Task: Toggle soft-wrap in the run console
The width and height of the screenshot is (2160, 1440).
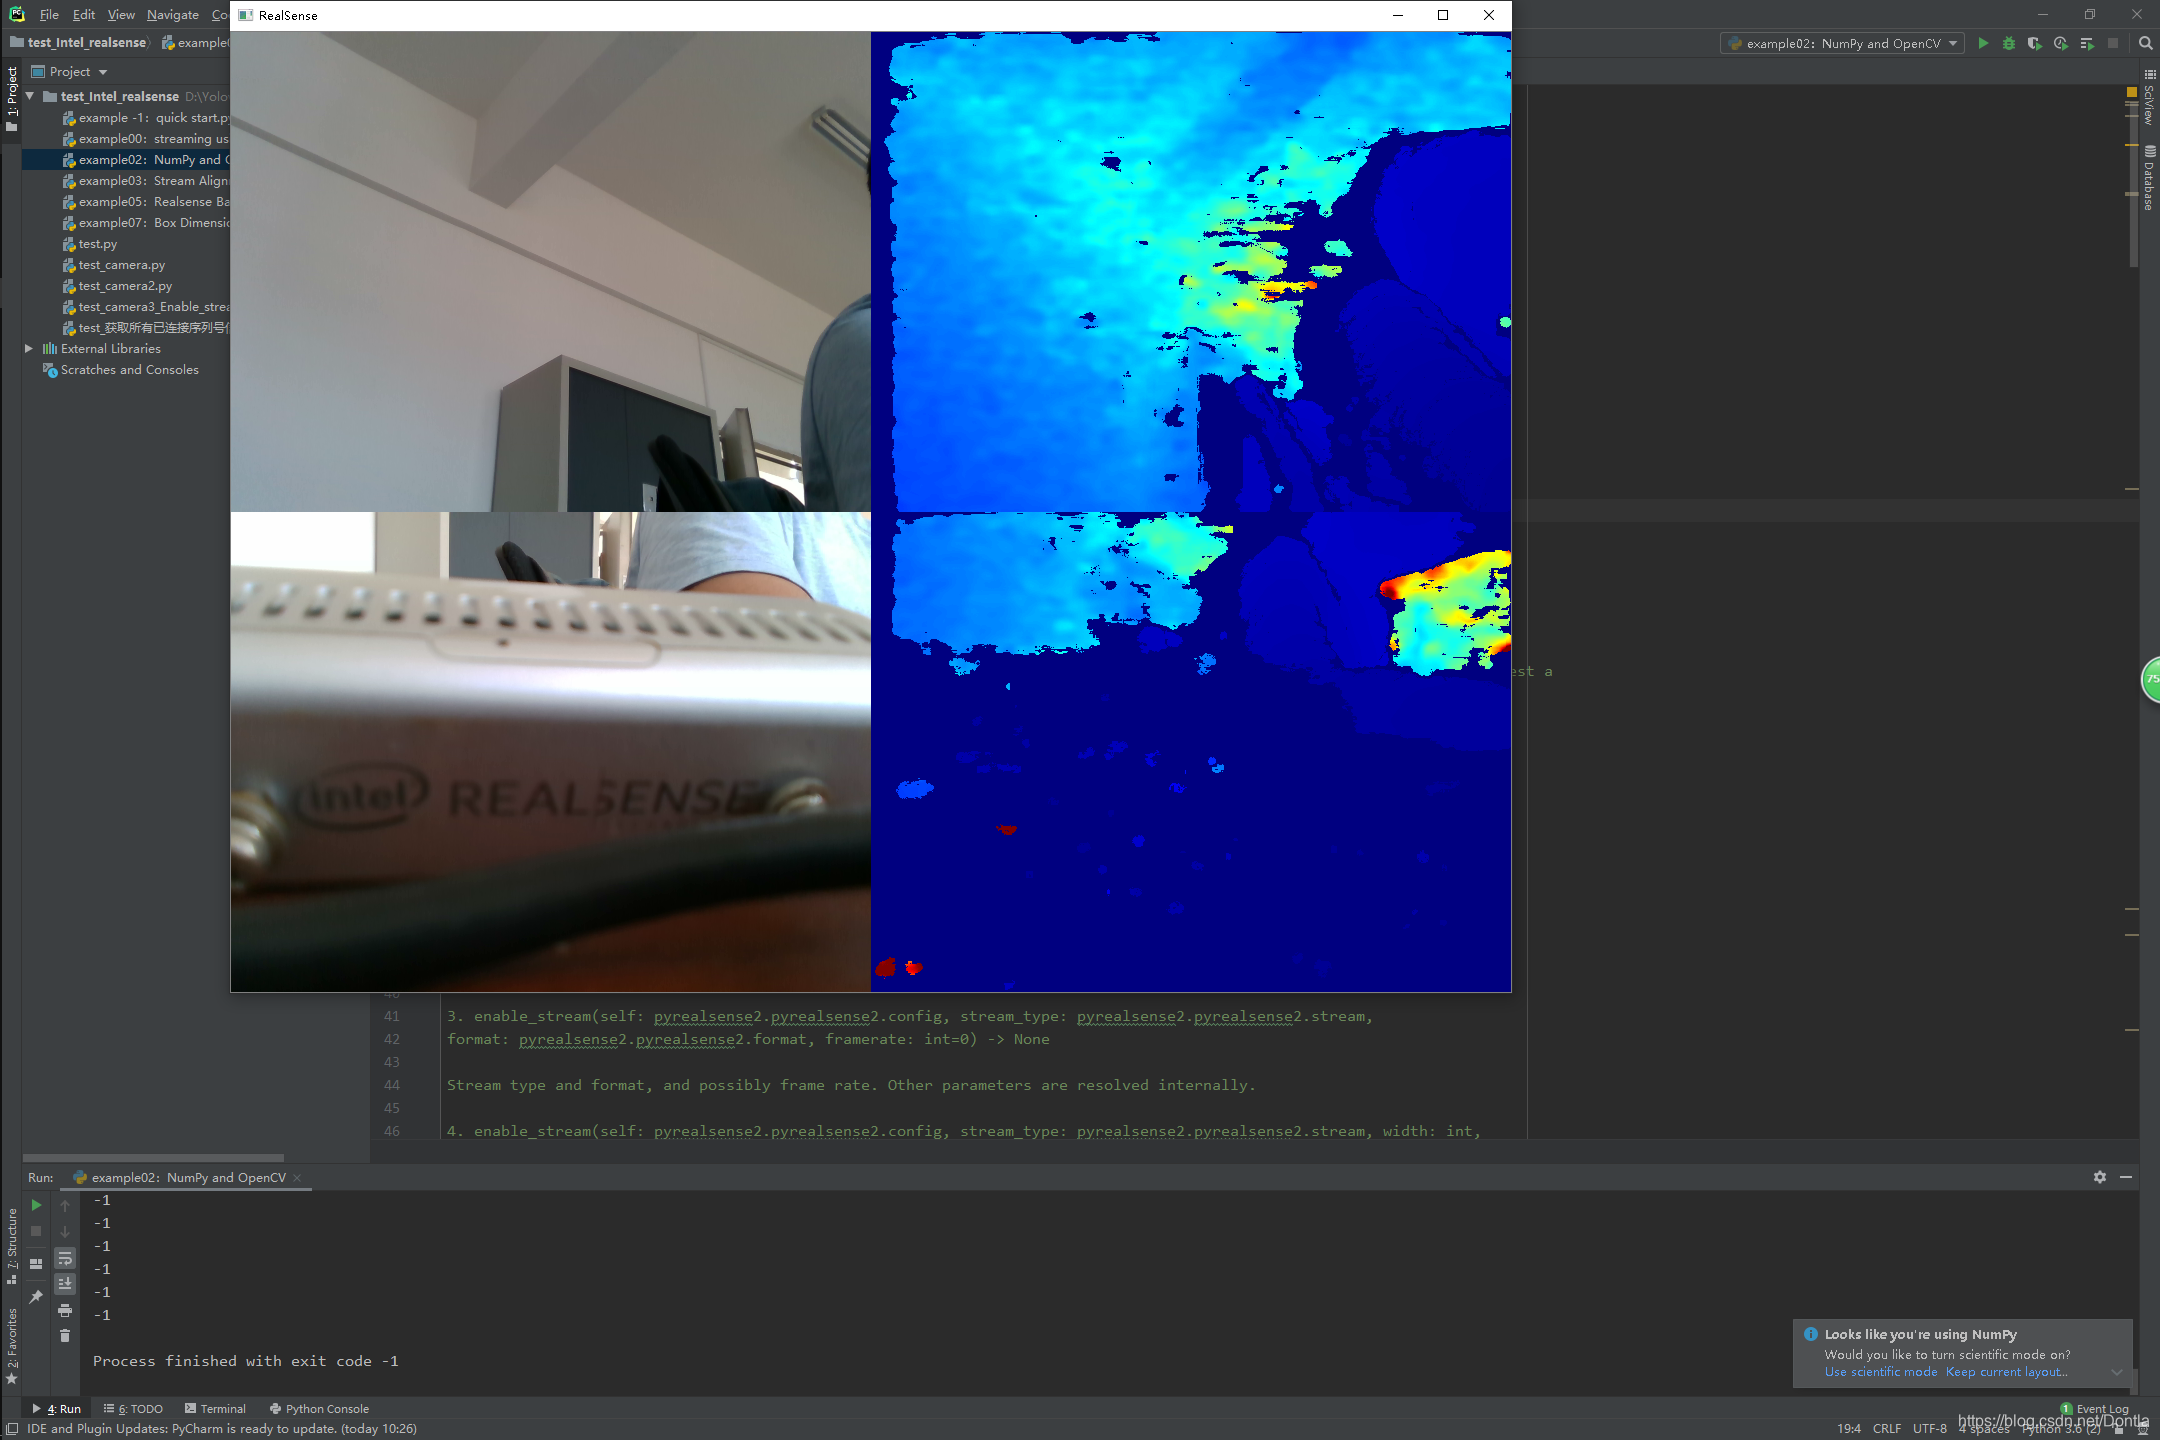Action: 65,1260
